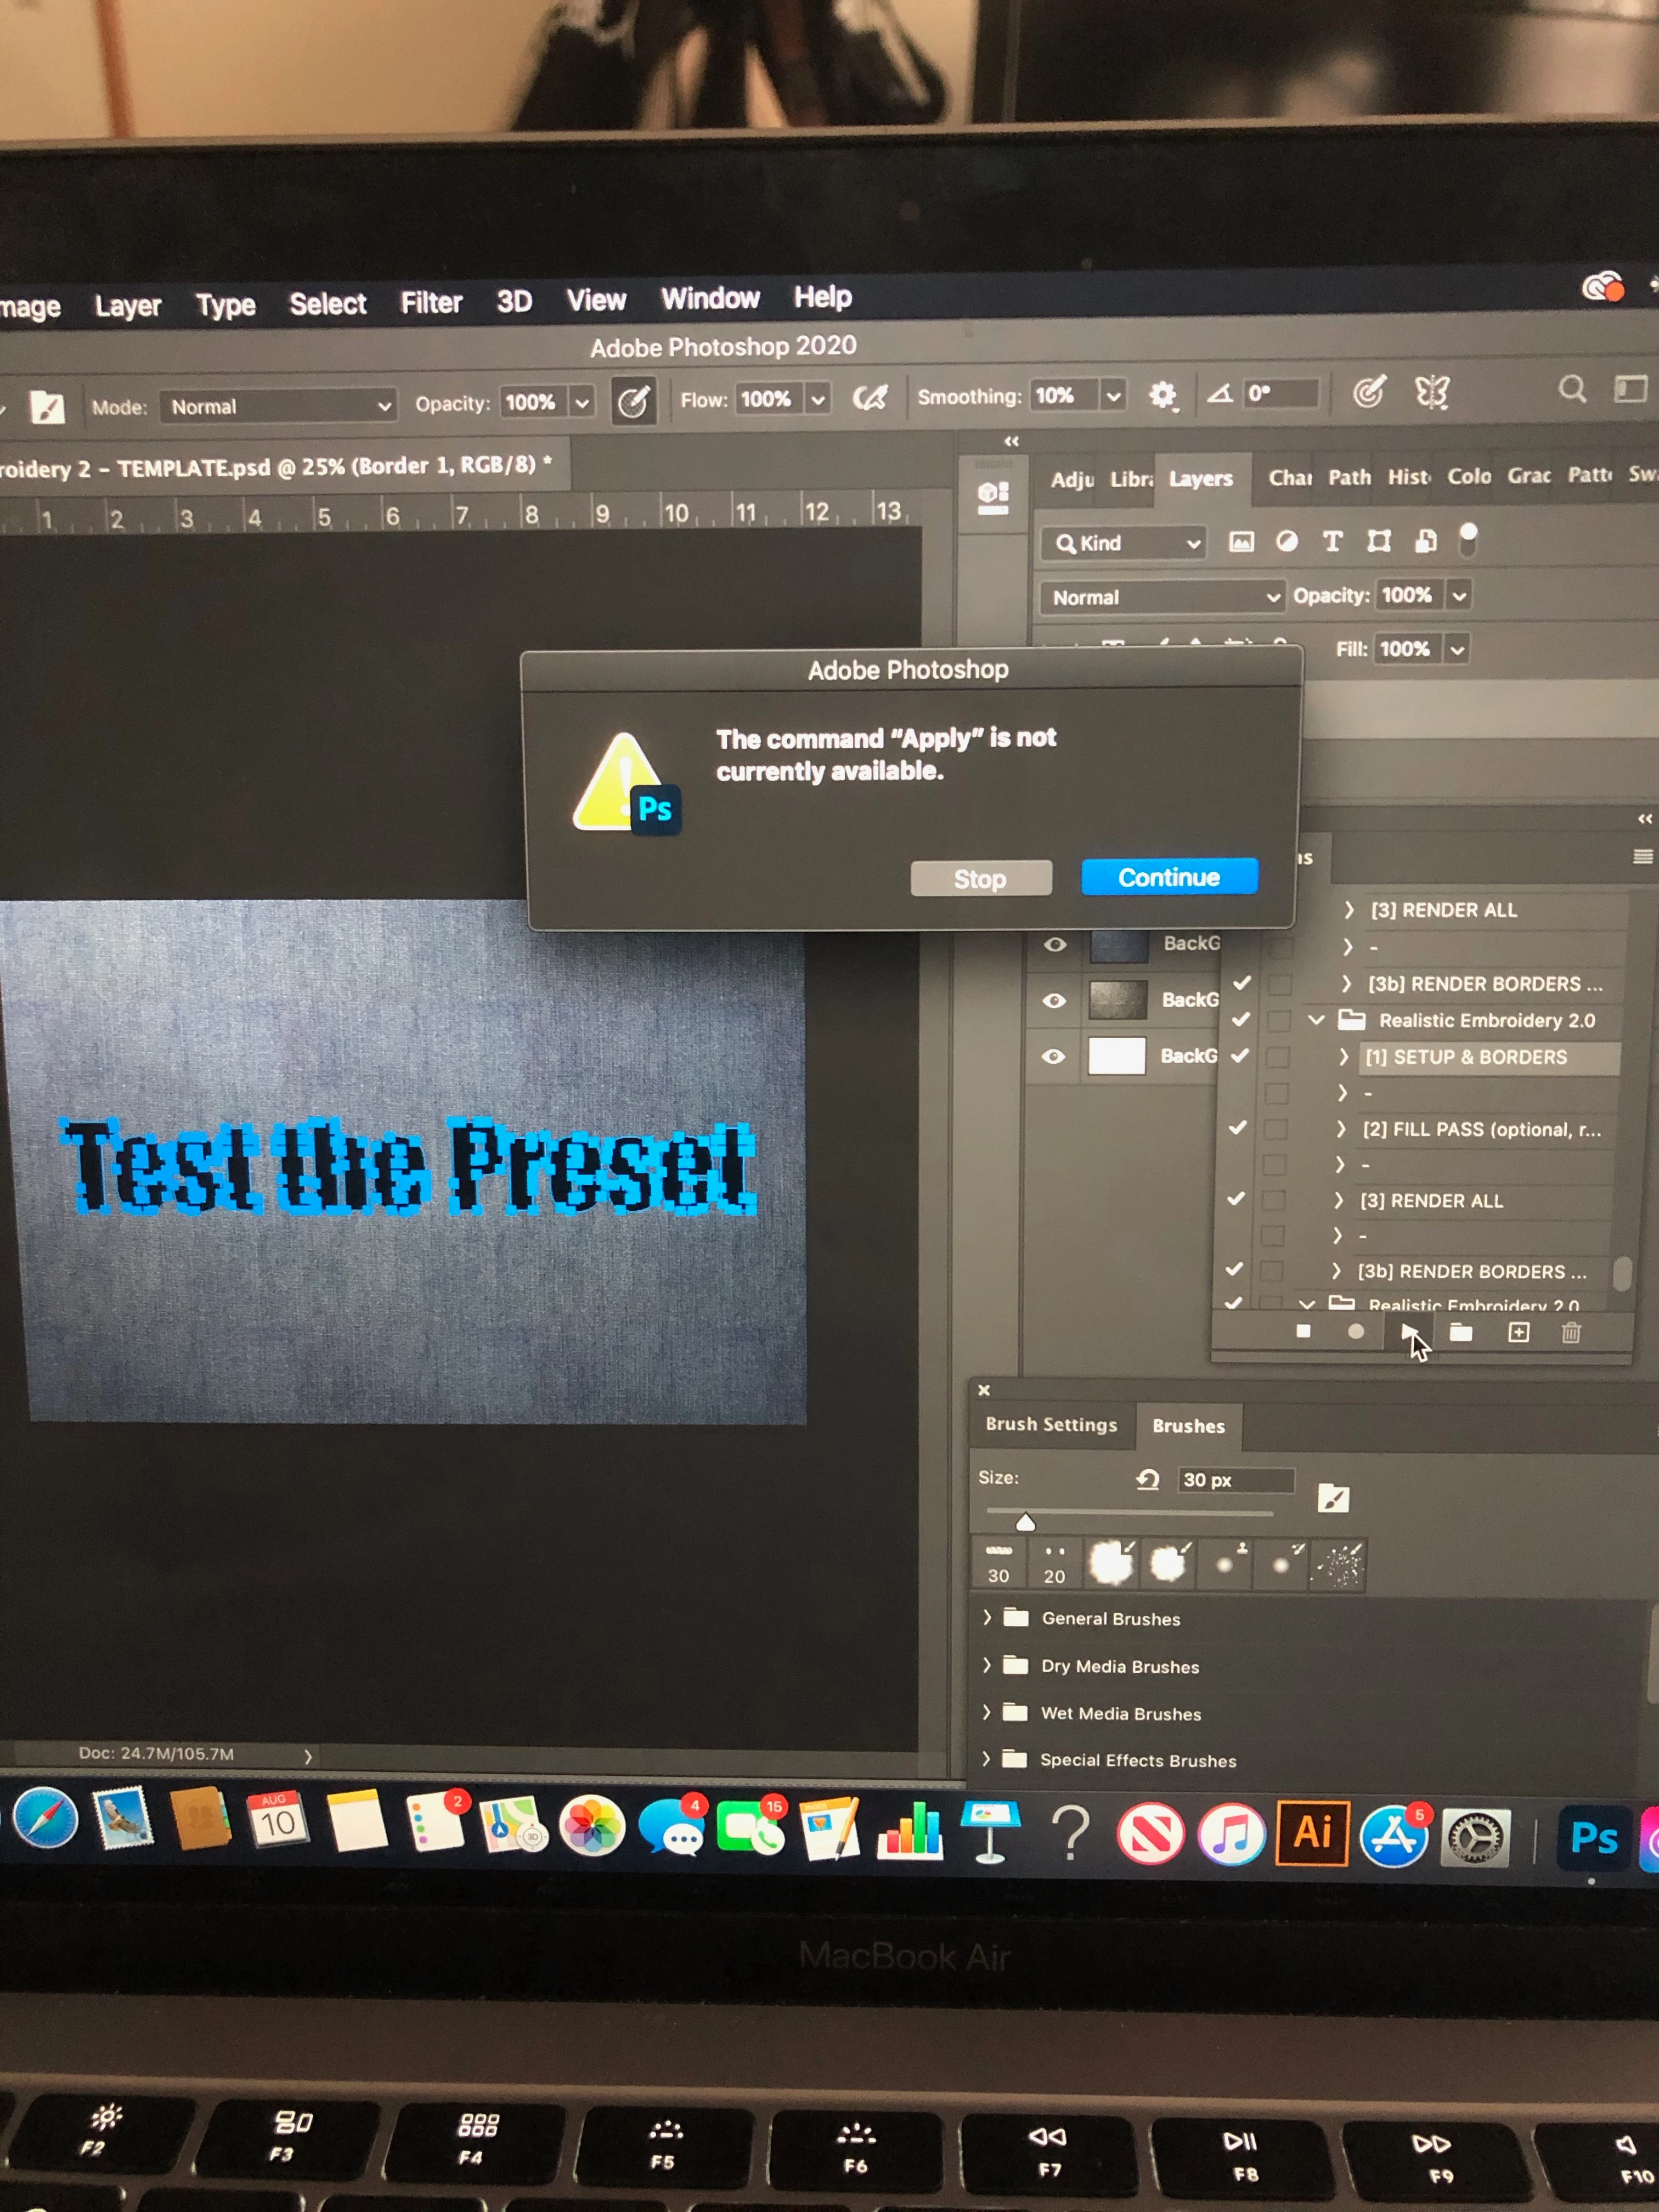Click the Stop button in dialog
Viewport: 1659px width, 2212px height.
(x=980, y=879)
